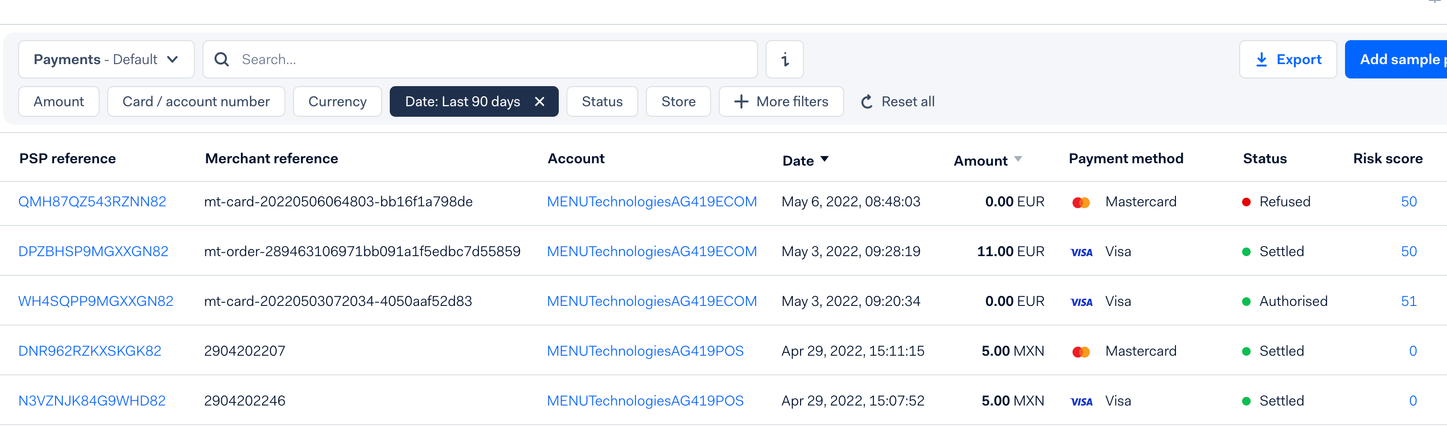Open the account link in the 11.00 EUR row
Screen dimensions: 1447x427
[652, 251]
